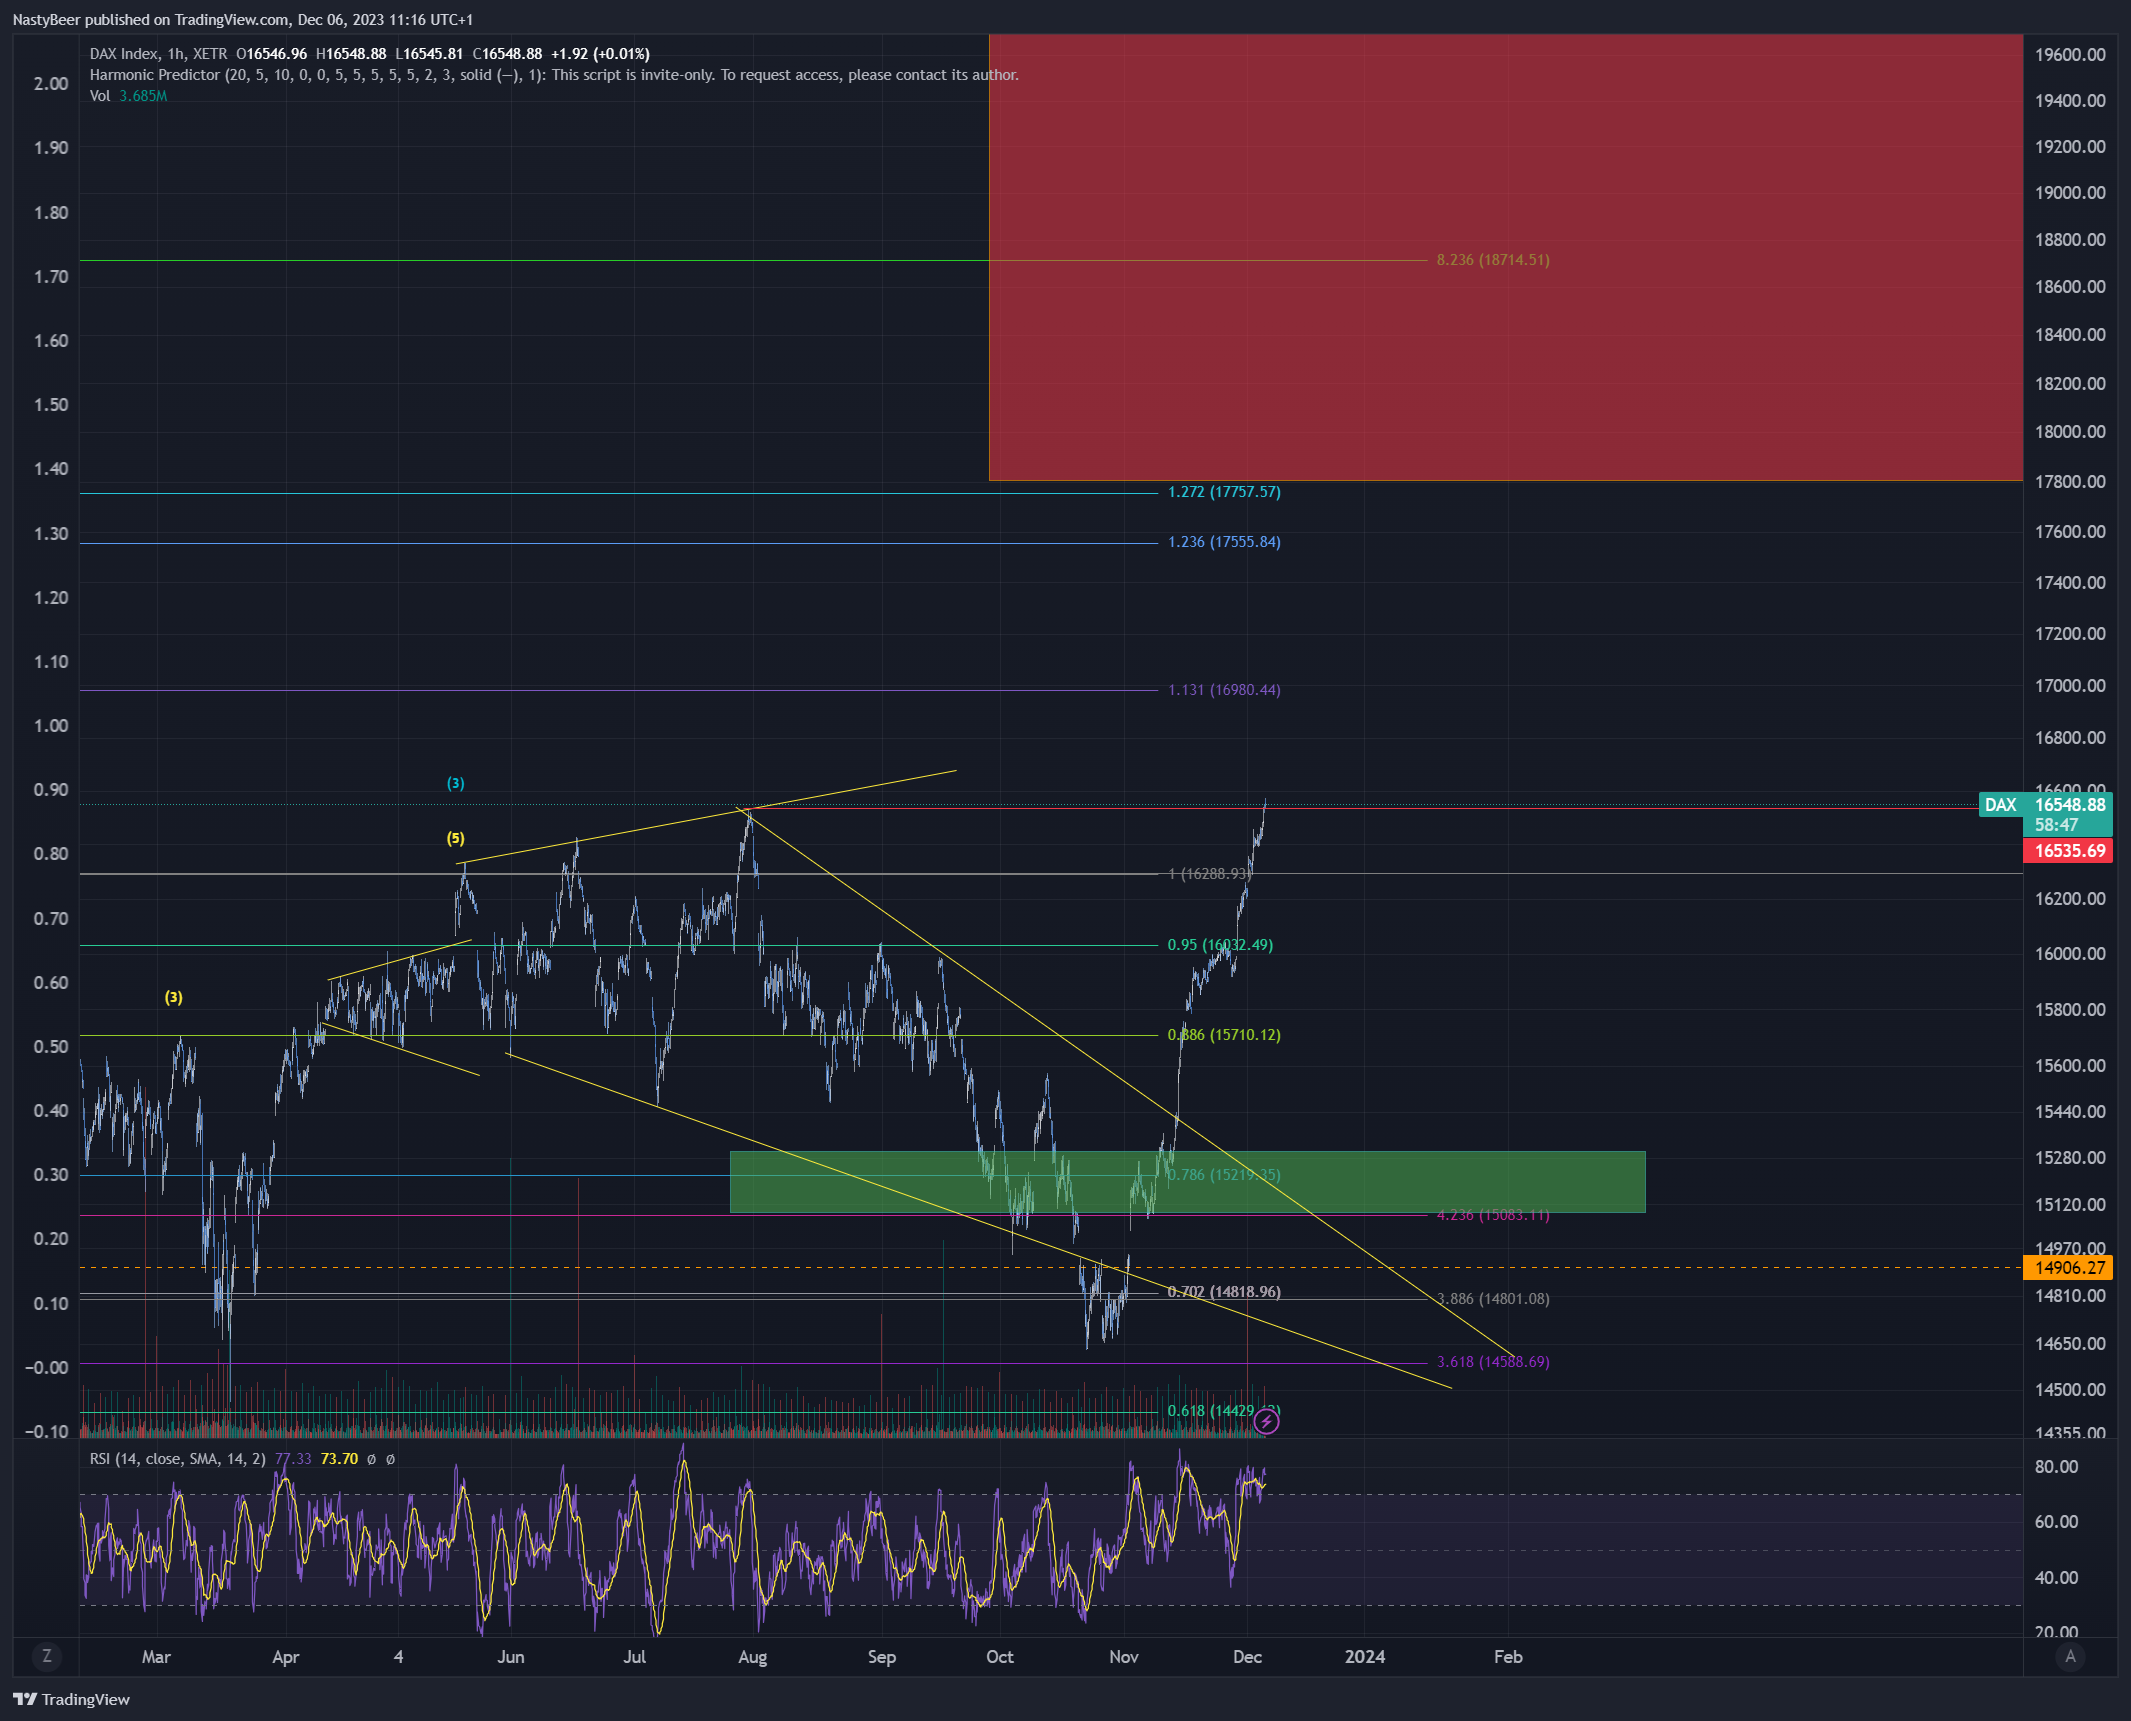
Task: Click the 17000.00 price scale value
Action: pos(2070,686)
